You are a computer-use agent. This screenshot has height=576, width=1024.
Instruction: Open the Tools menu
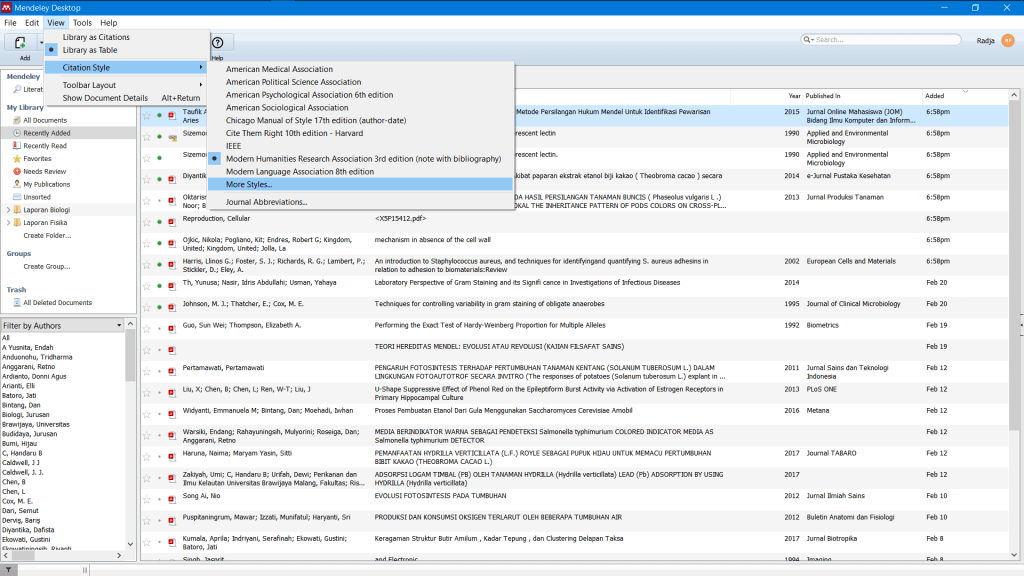[82, 22]
